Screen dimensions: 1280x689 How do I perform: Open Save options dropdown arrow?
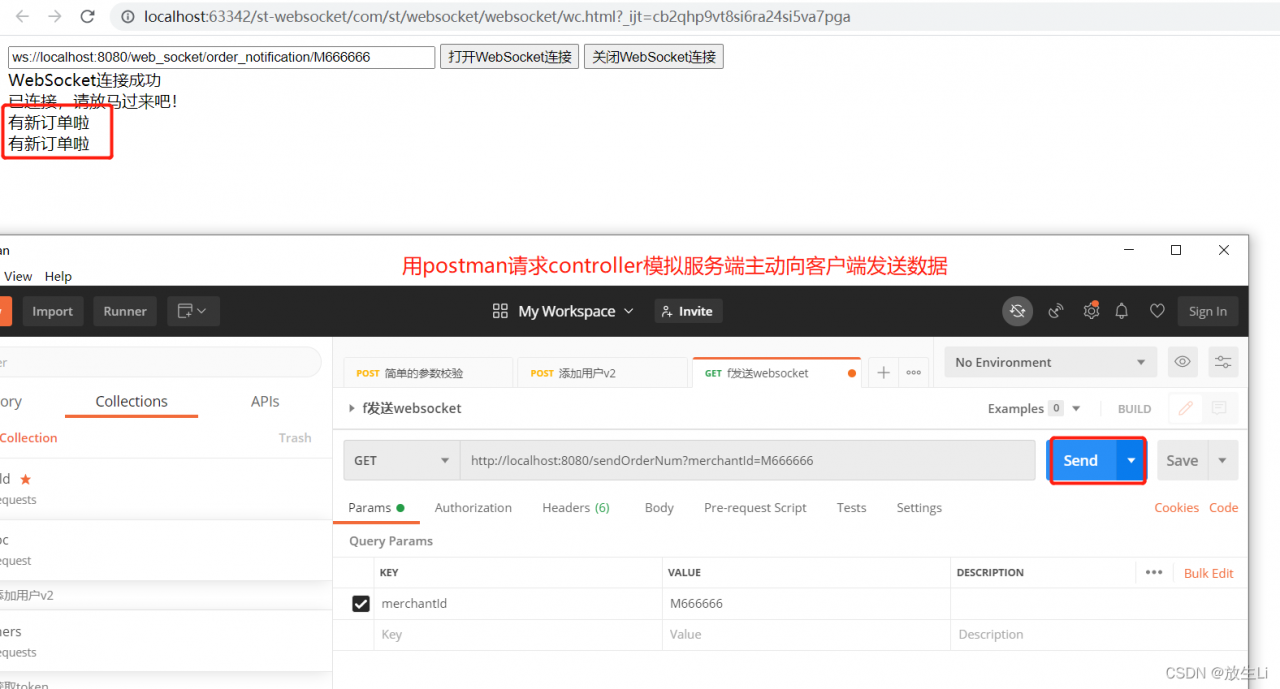(x=1223, y=460)
